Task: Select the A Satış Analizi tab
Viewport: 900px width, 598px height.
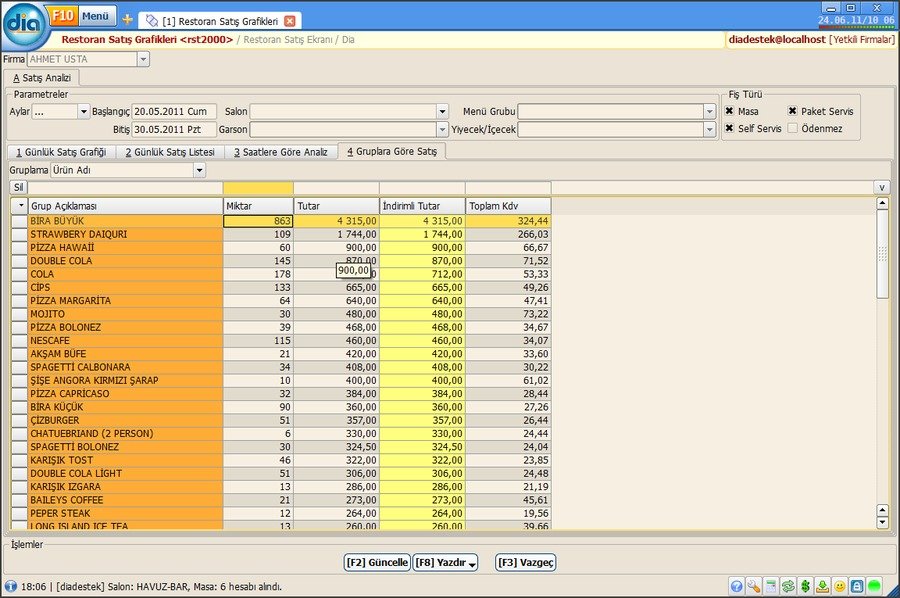Action: coord(42,77)
